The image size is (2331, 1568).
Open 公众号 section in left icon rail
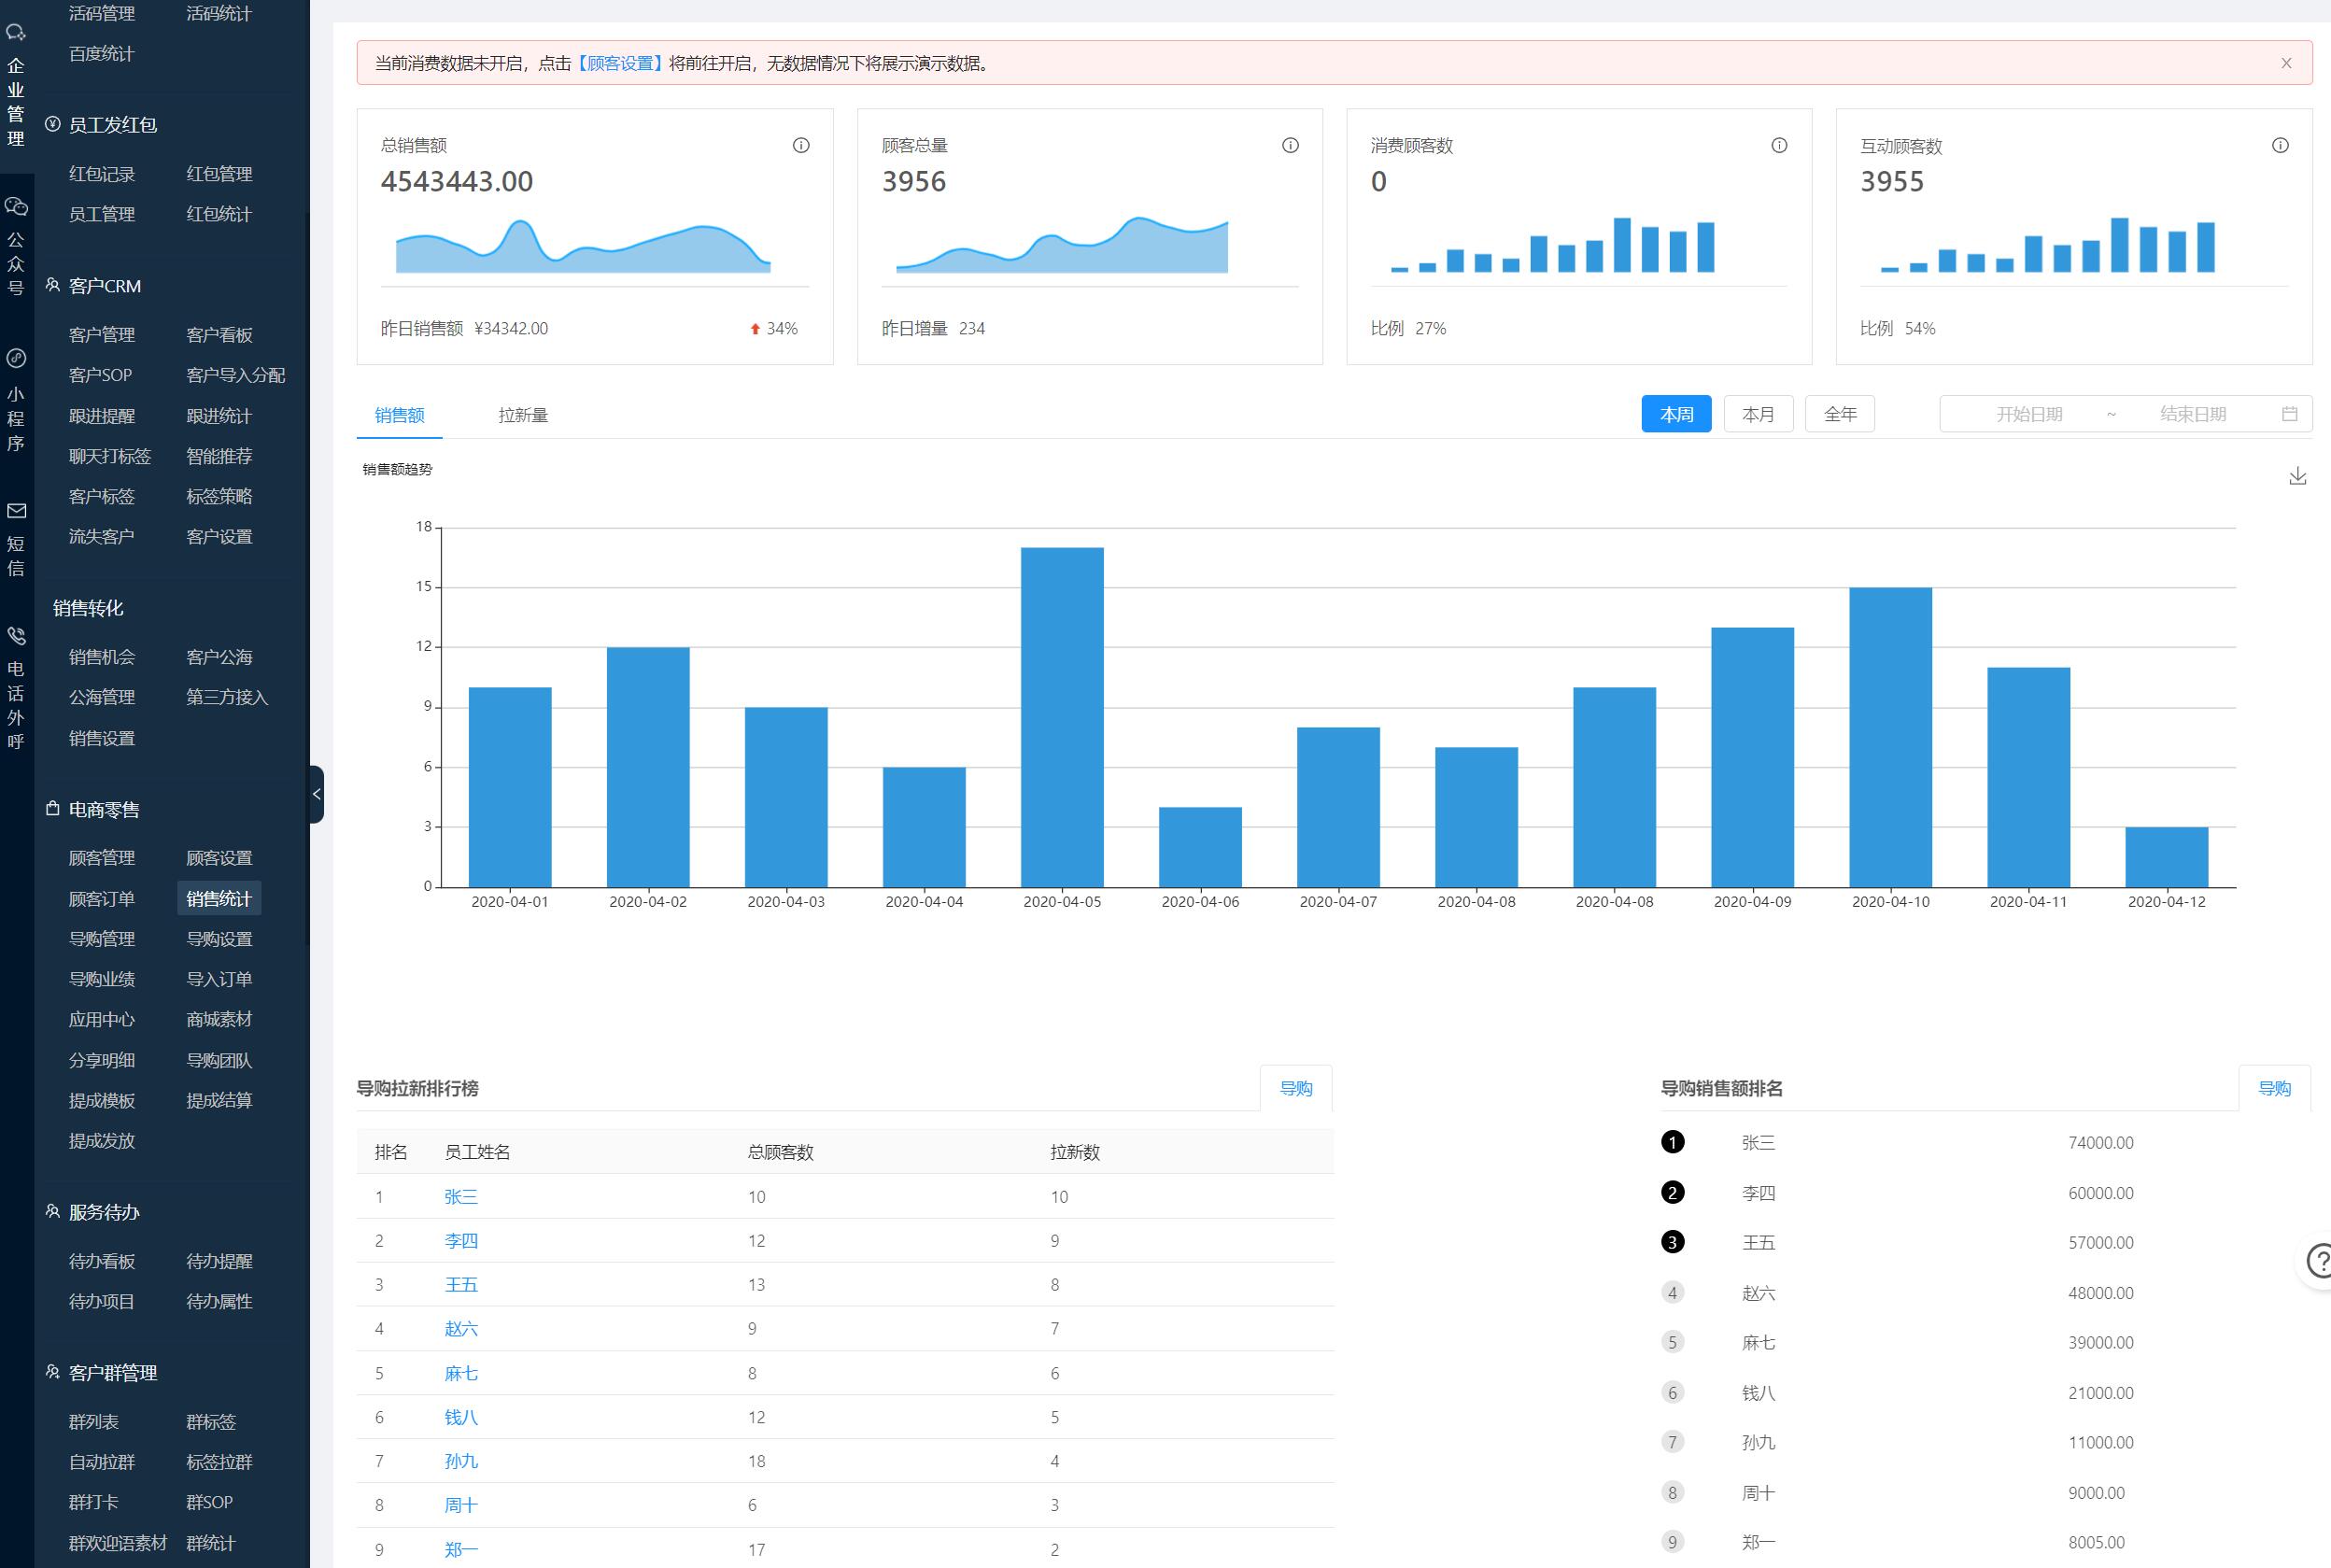[x=16, y=246]
